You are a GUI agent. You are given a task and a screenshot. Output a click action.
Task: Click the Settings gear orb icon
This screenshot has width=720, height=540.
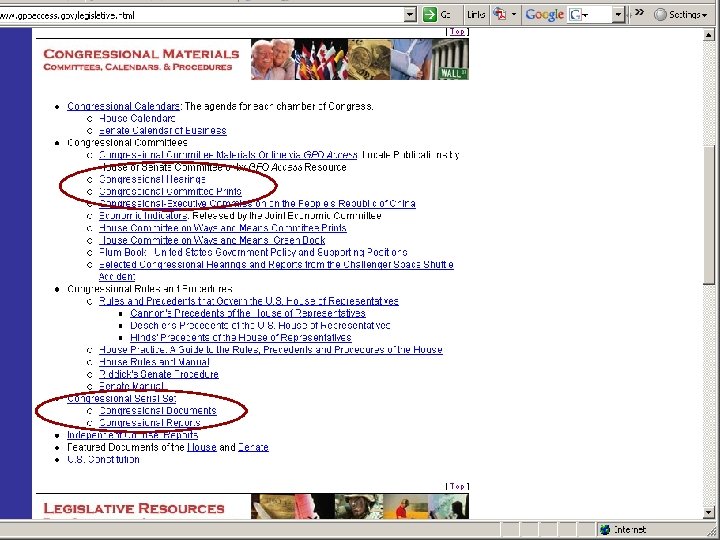pos(660,15)
